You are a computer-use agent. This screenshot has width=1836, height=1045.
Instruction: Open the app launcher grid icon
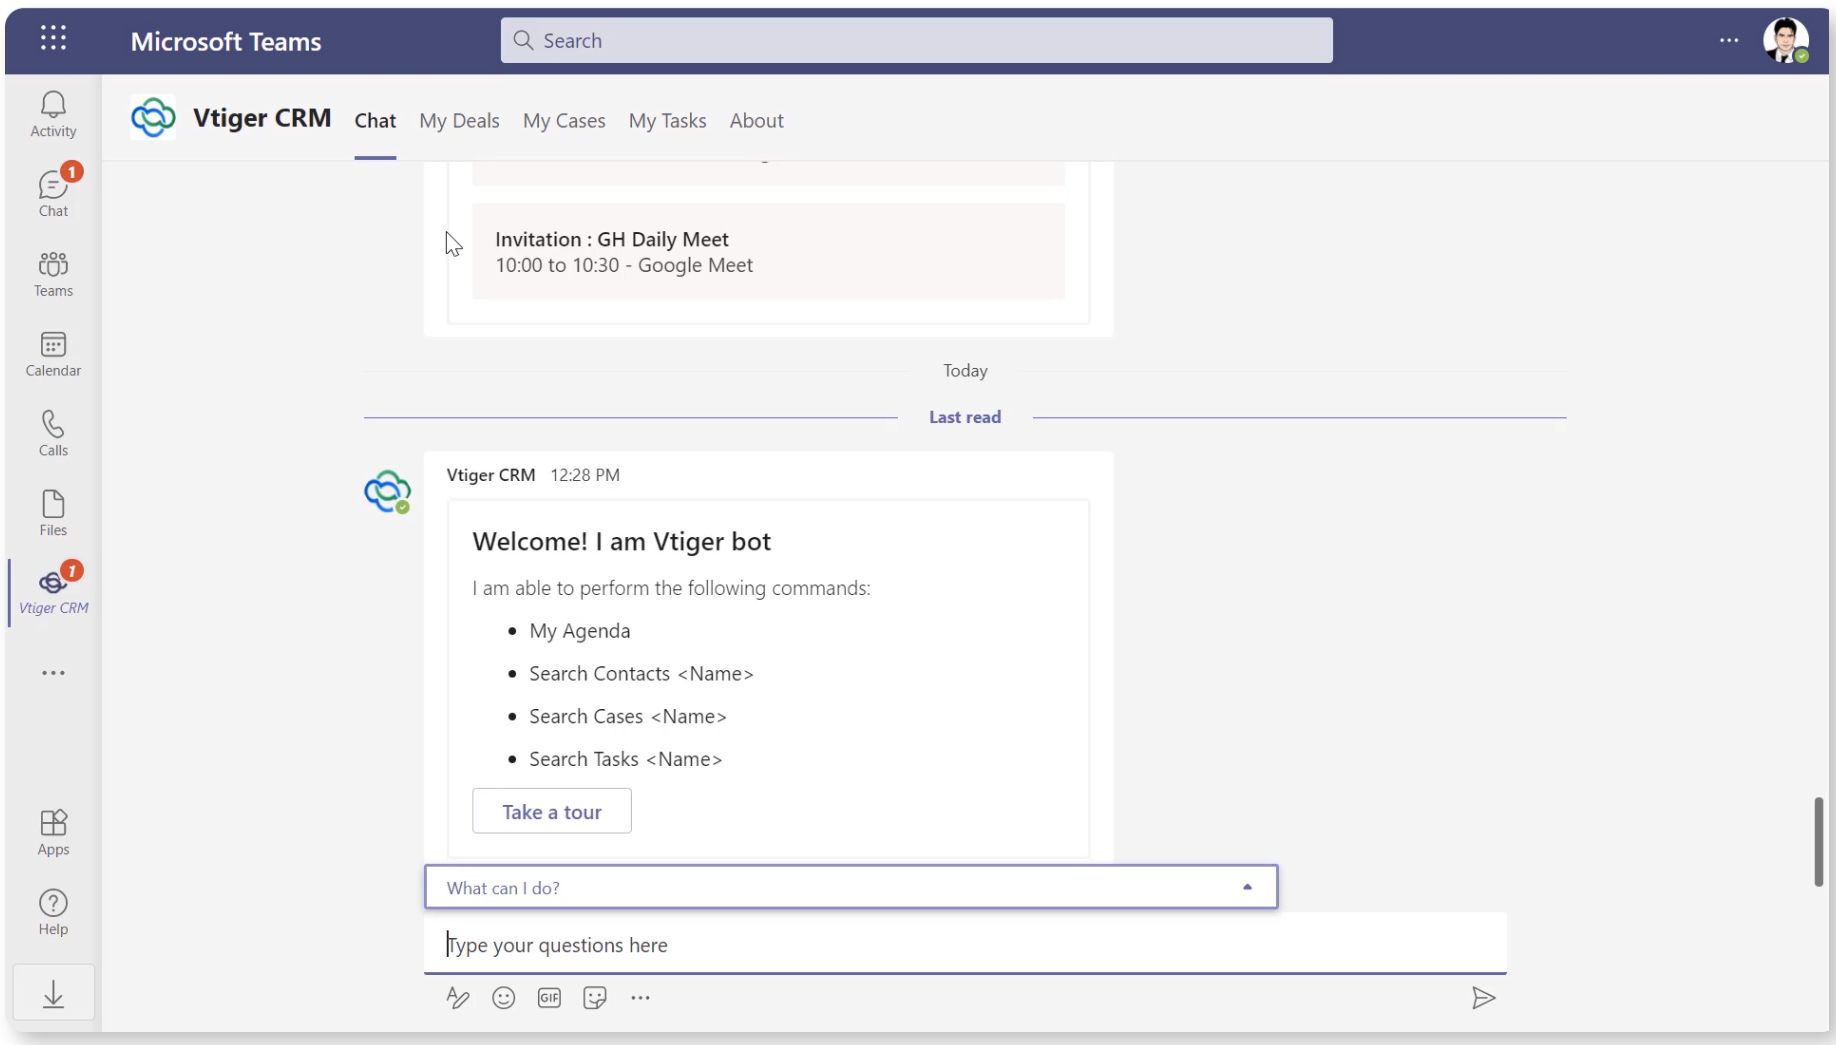tap(53, 39)
